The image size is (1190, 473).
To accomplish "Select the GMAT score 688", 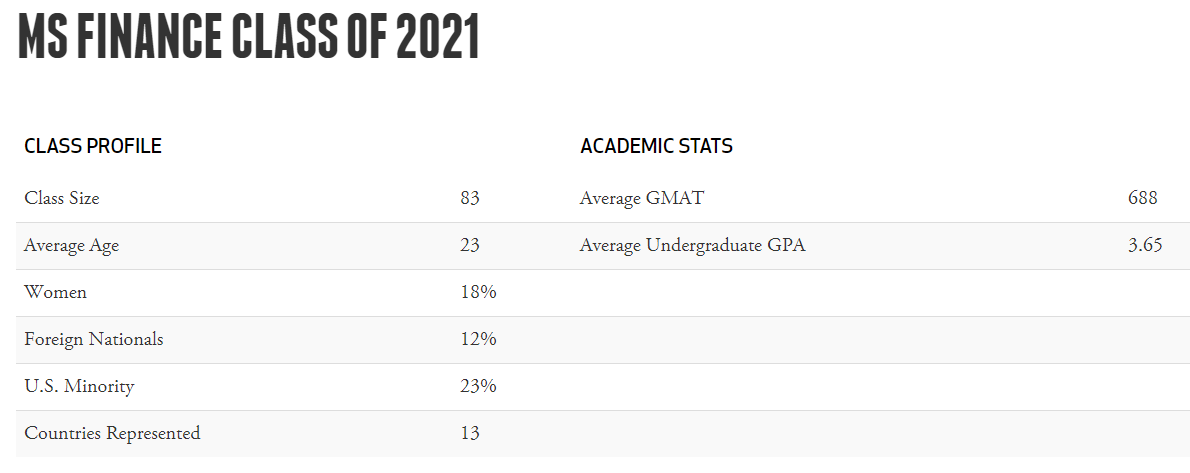I will (x=1142, y=198).
